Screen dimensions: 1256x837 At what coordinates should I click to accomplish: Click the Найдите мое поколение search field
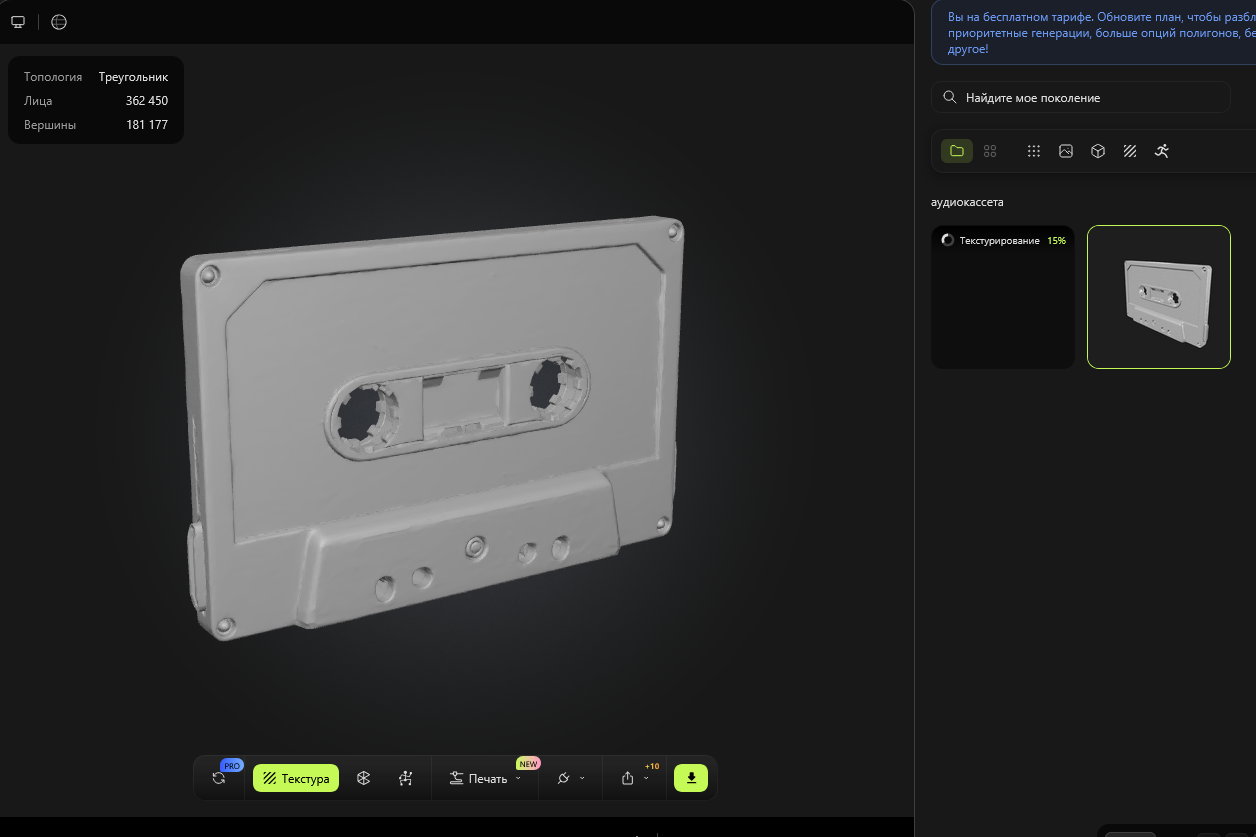click(x=1081, y=97)
